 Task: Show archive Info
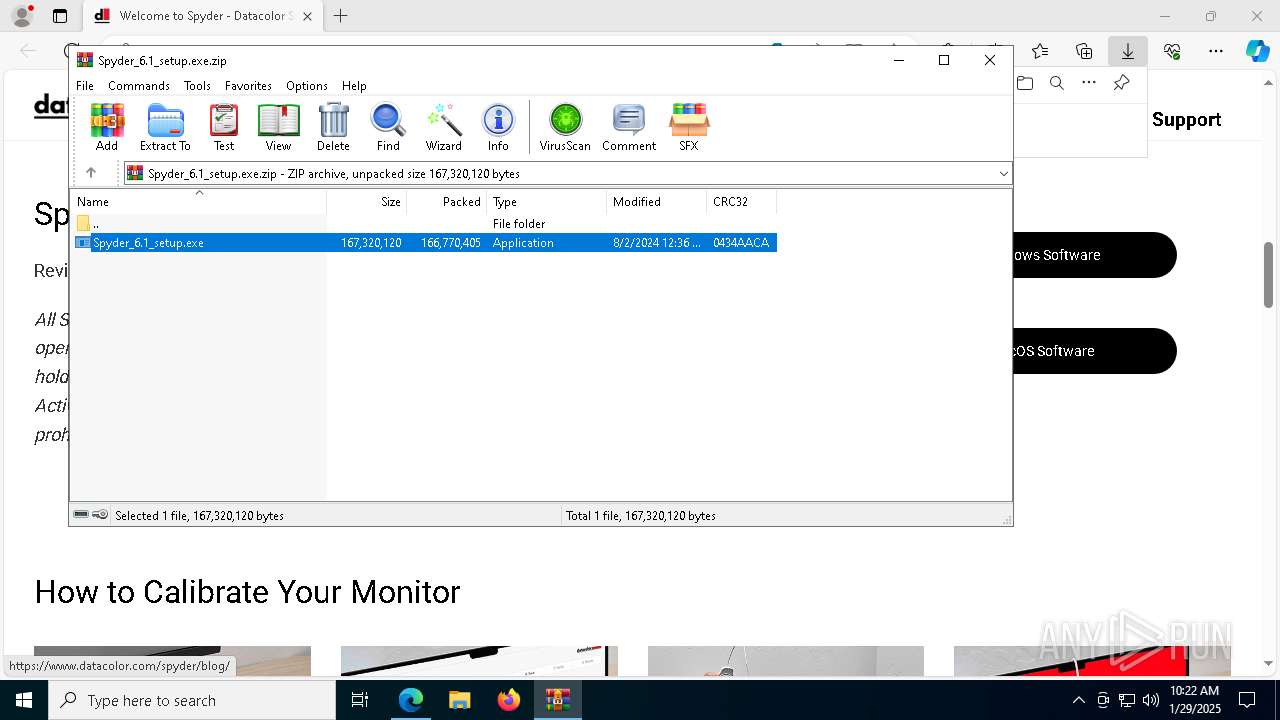(x=498, y=127)
